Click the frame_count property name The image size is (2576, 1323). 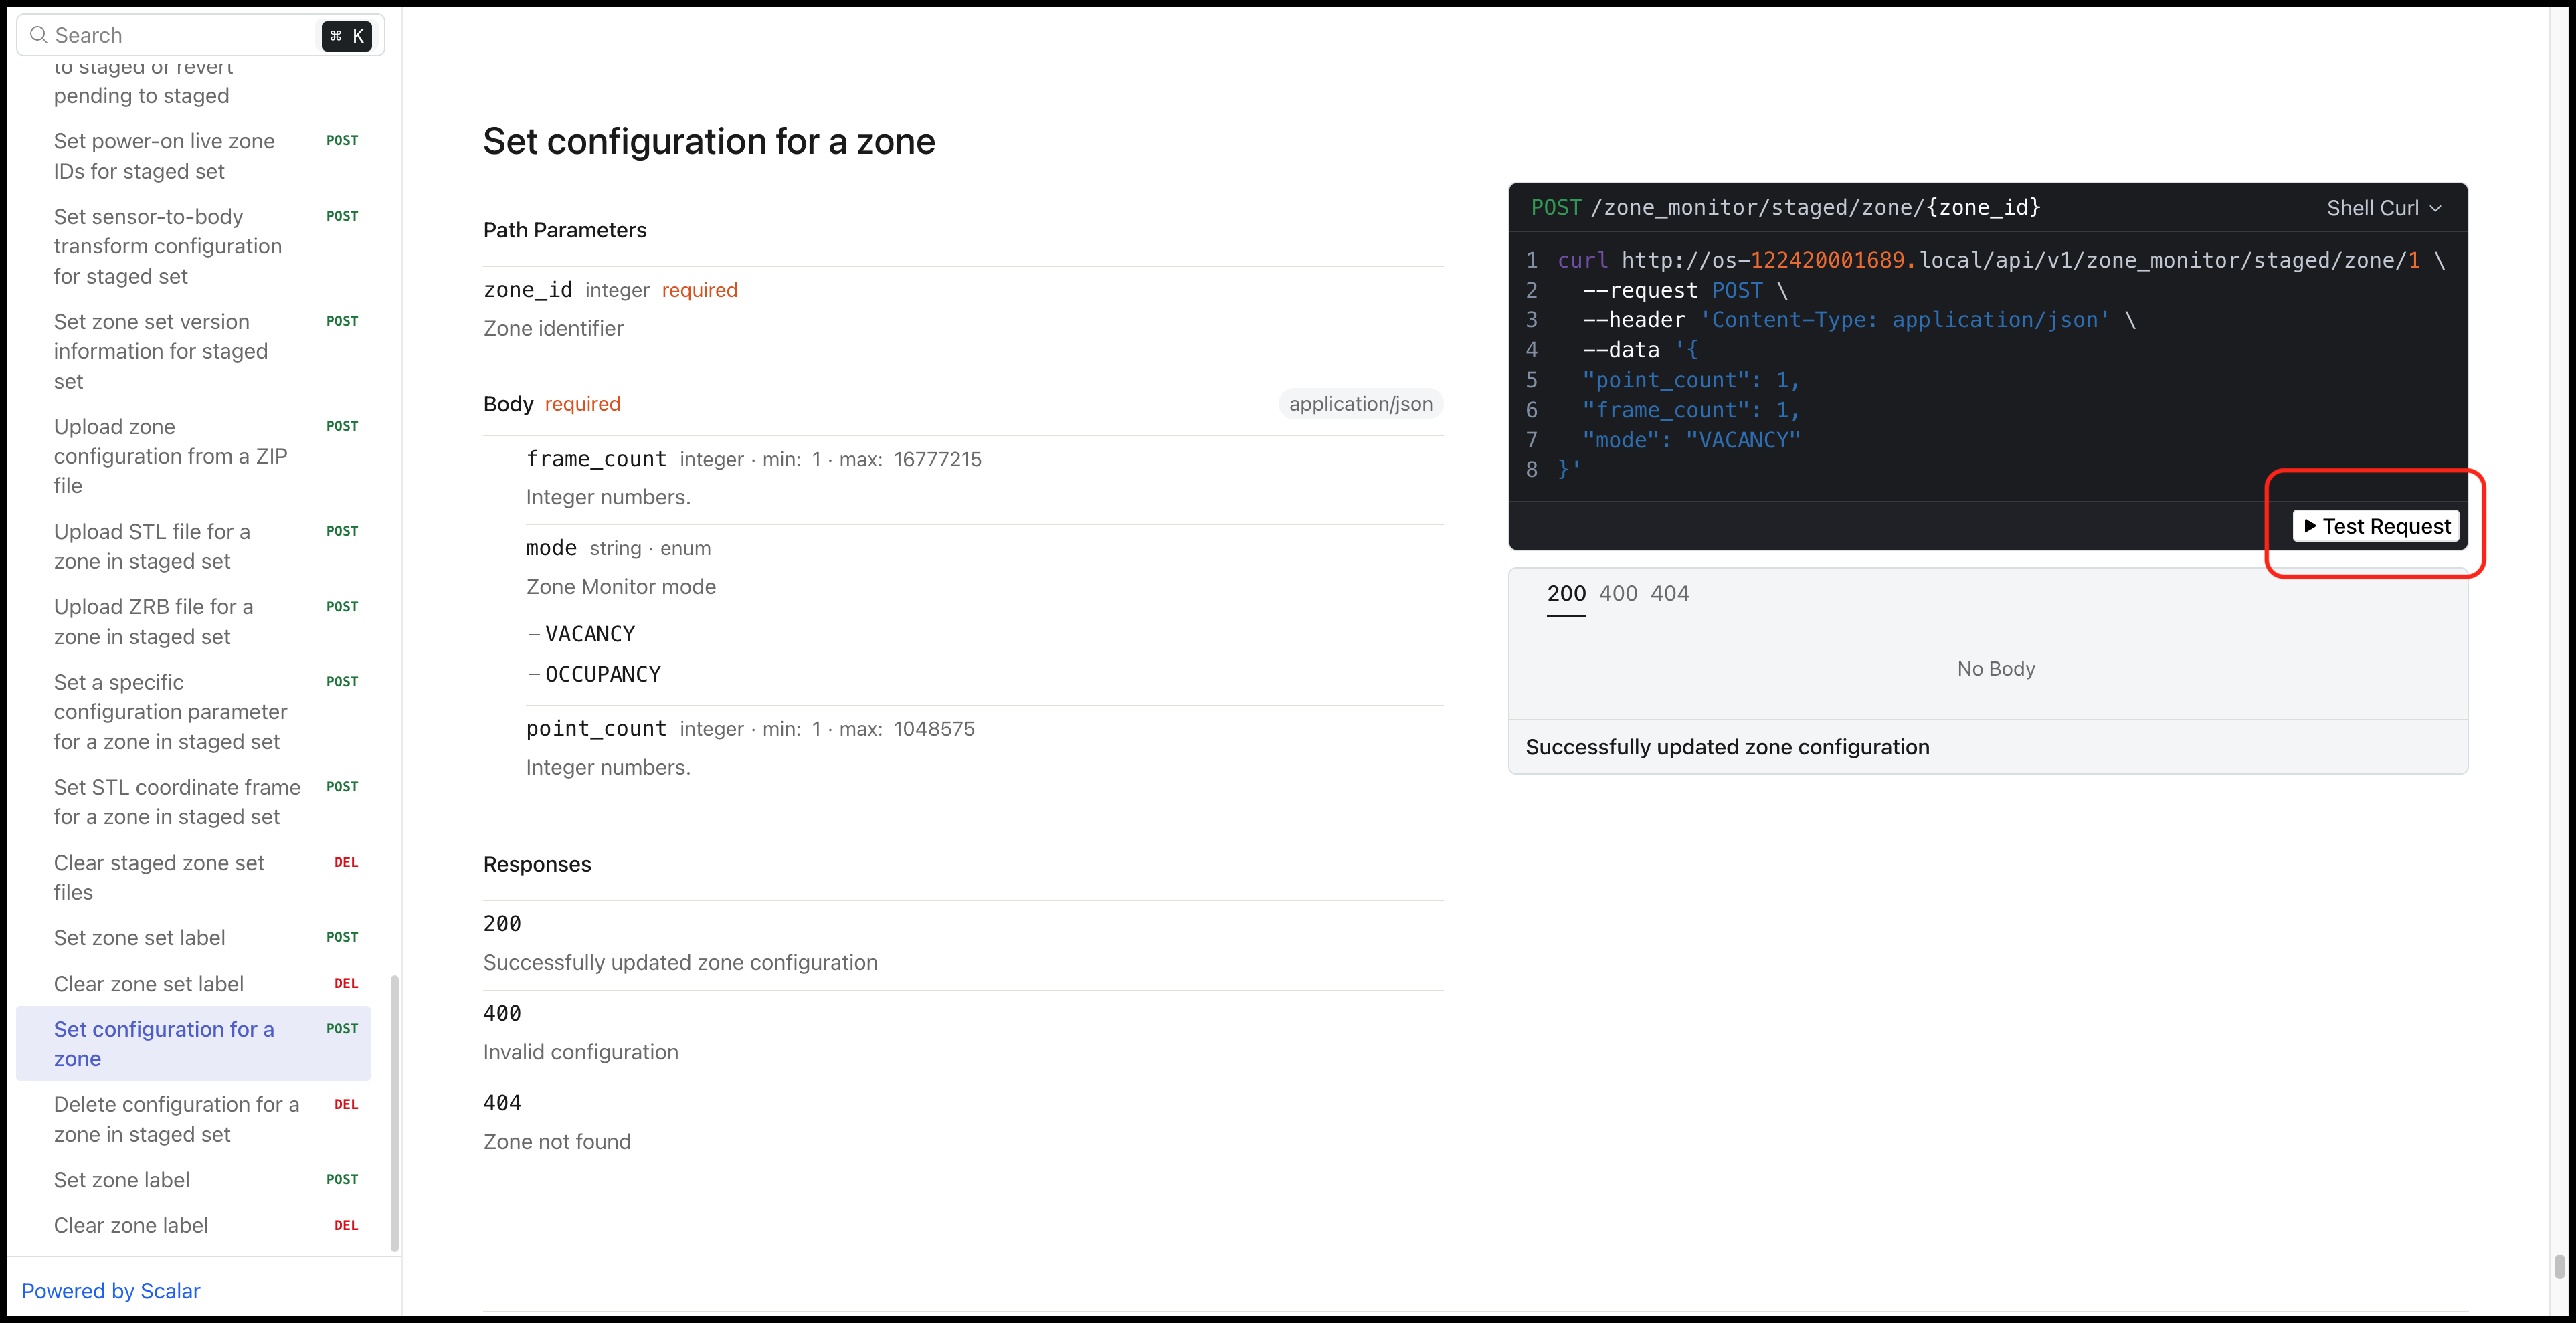click(596, 459)
